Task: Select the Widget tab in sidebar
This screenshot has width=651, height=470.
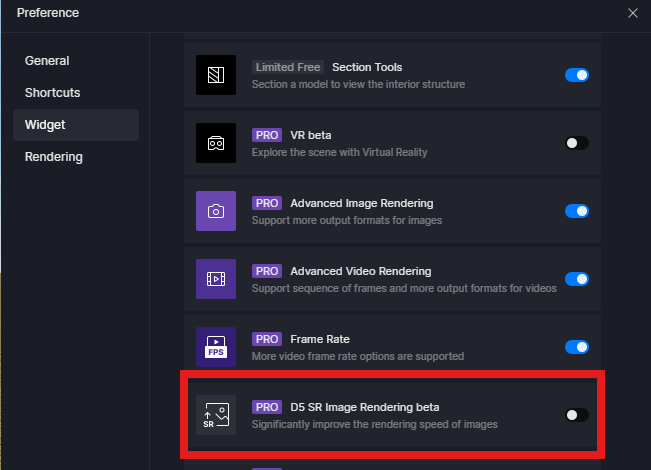Action: [46, 125]
